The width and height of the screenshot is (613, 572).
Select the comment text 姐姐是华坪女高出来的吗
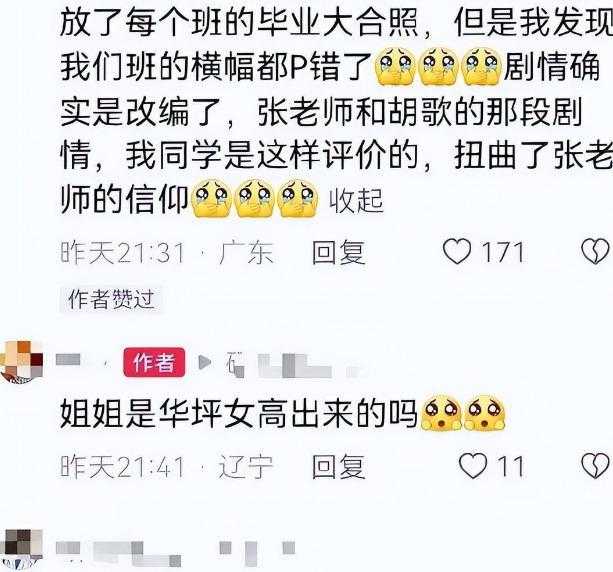pos(238,414)
